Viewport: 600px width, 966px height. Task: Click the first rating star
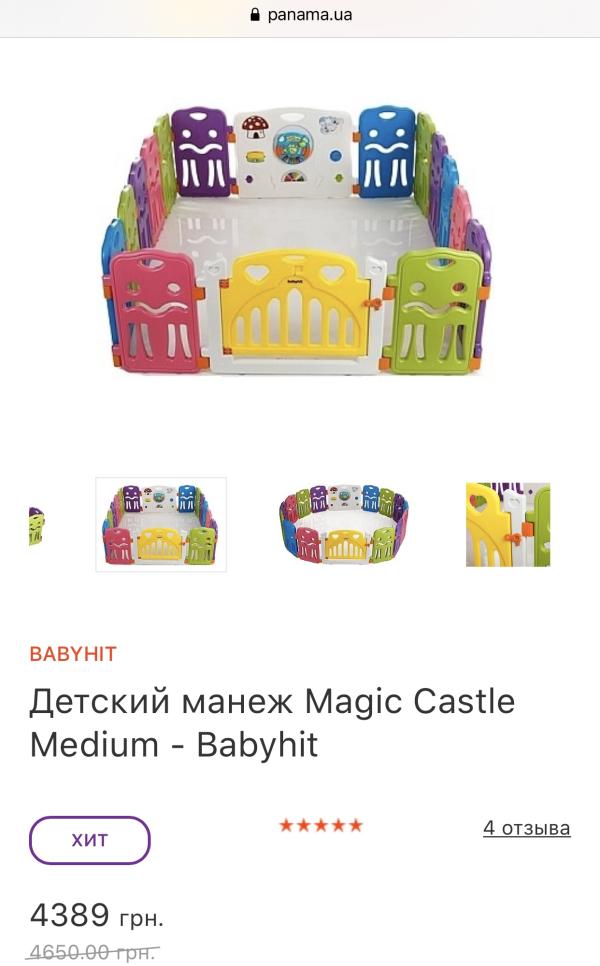pos(286,825)
